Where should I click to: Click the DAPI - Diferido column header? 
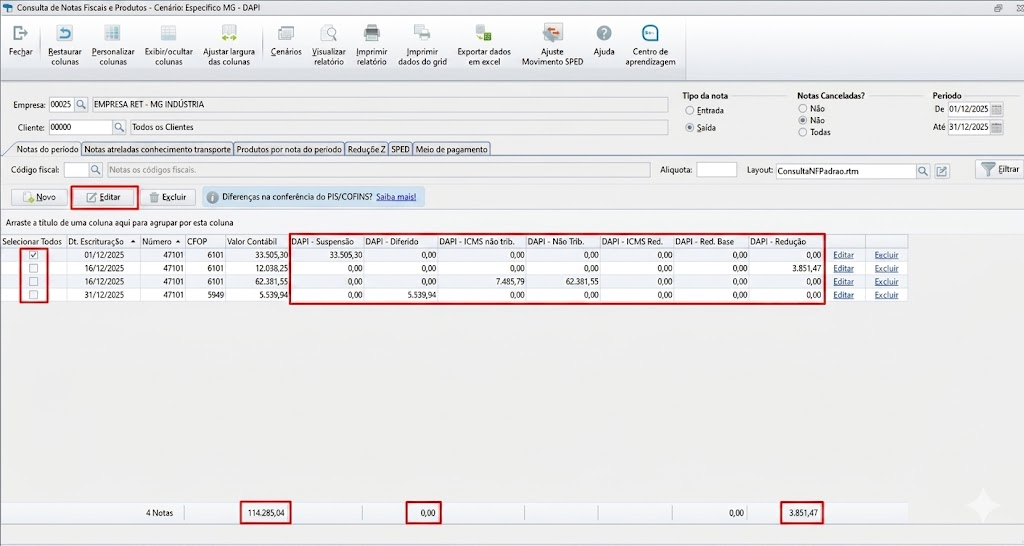pos(400,241)
